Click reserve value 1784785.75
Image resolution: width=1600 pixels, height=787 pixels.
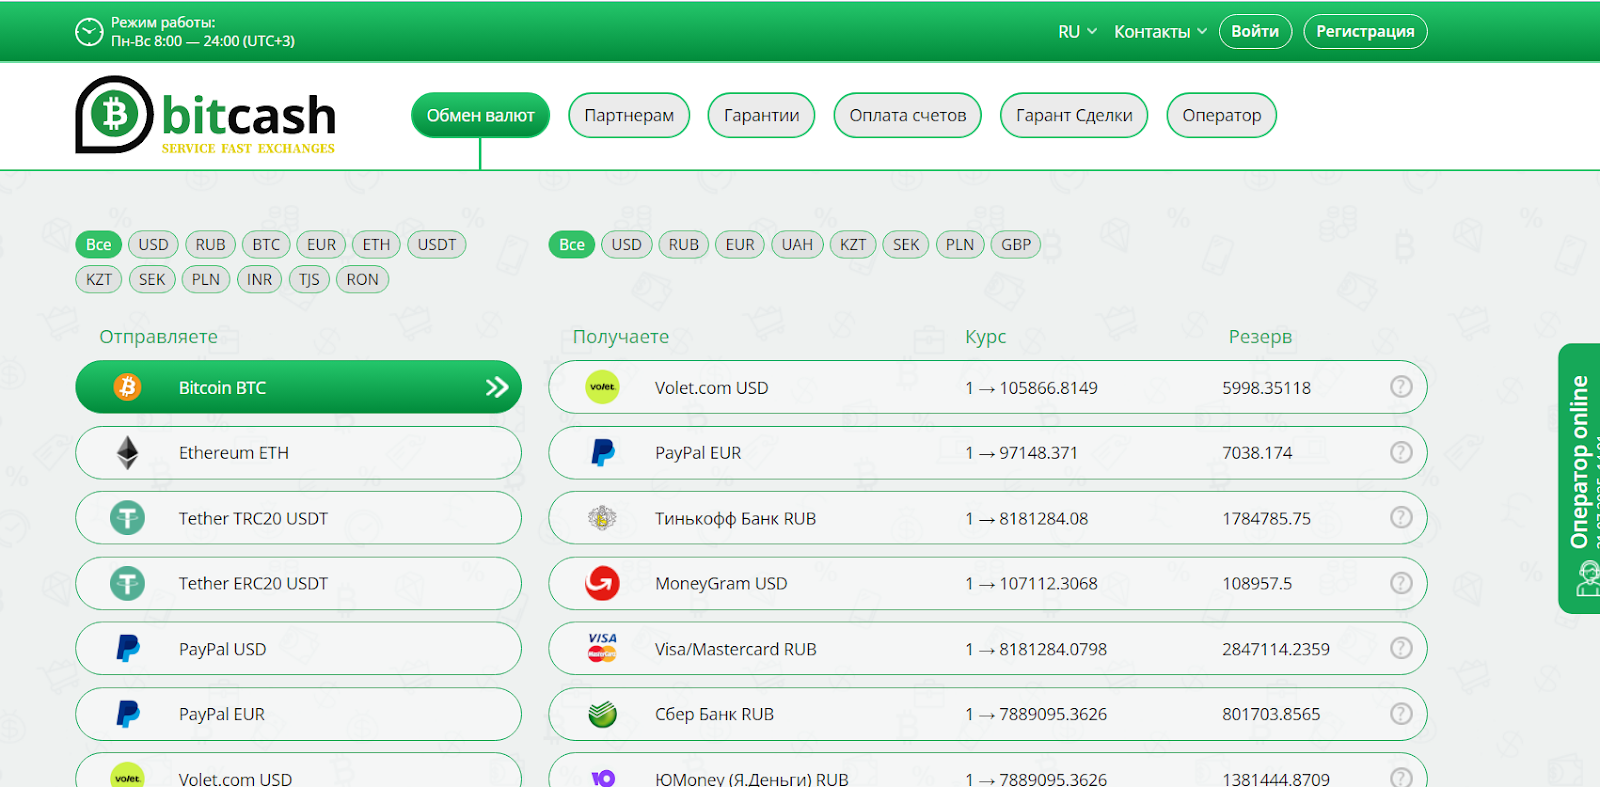(x=1266, y=518)
